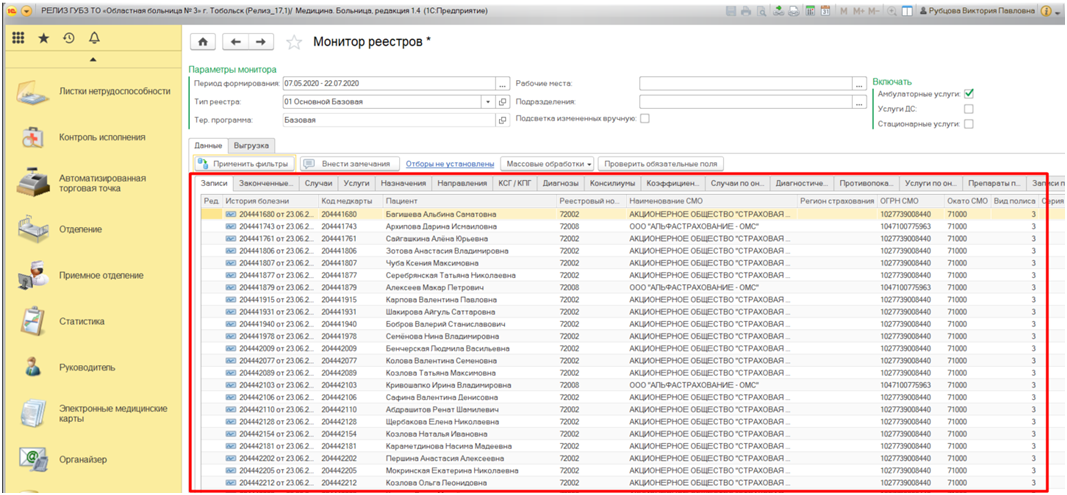Open the Диагнозы tab
1067x495 pixels.
point(561,183)
